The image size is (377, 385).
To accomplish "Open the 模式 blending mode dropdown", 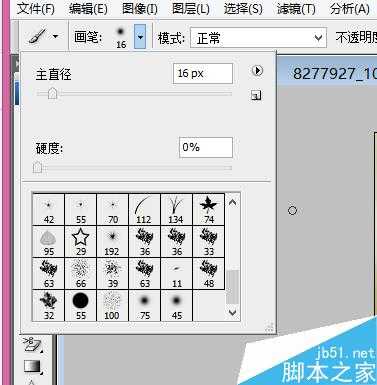I will [x=258, y=38].
